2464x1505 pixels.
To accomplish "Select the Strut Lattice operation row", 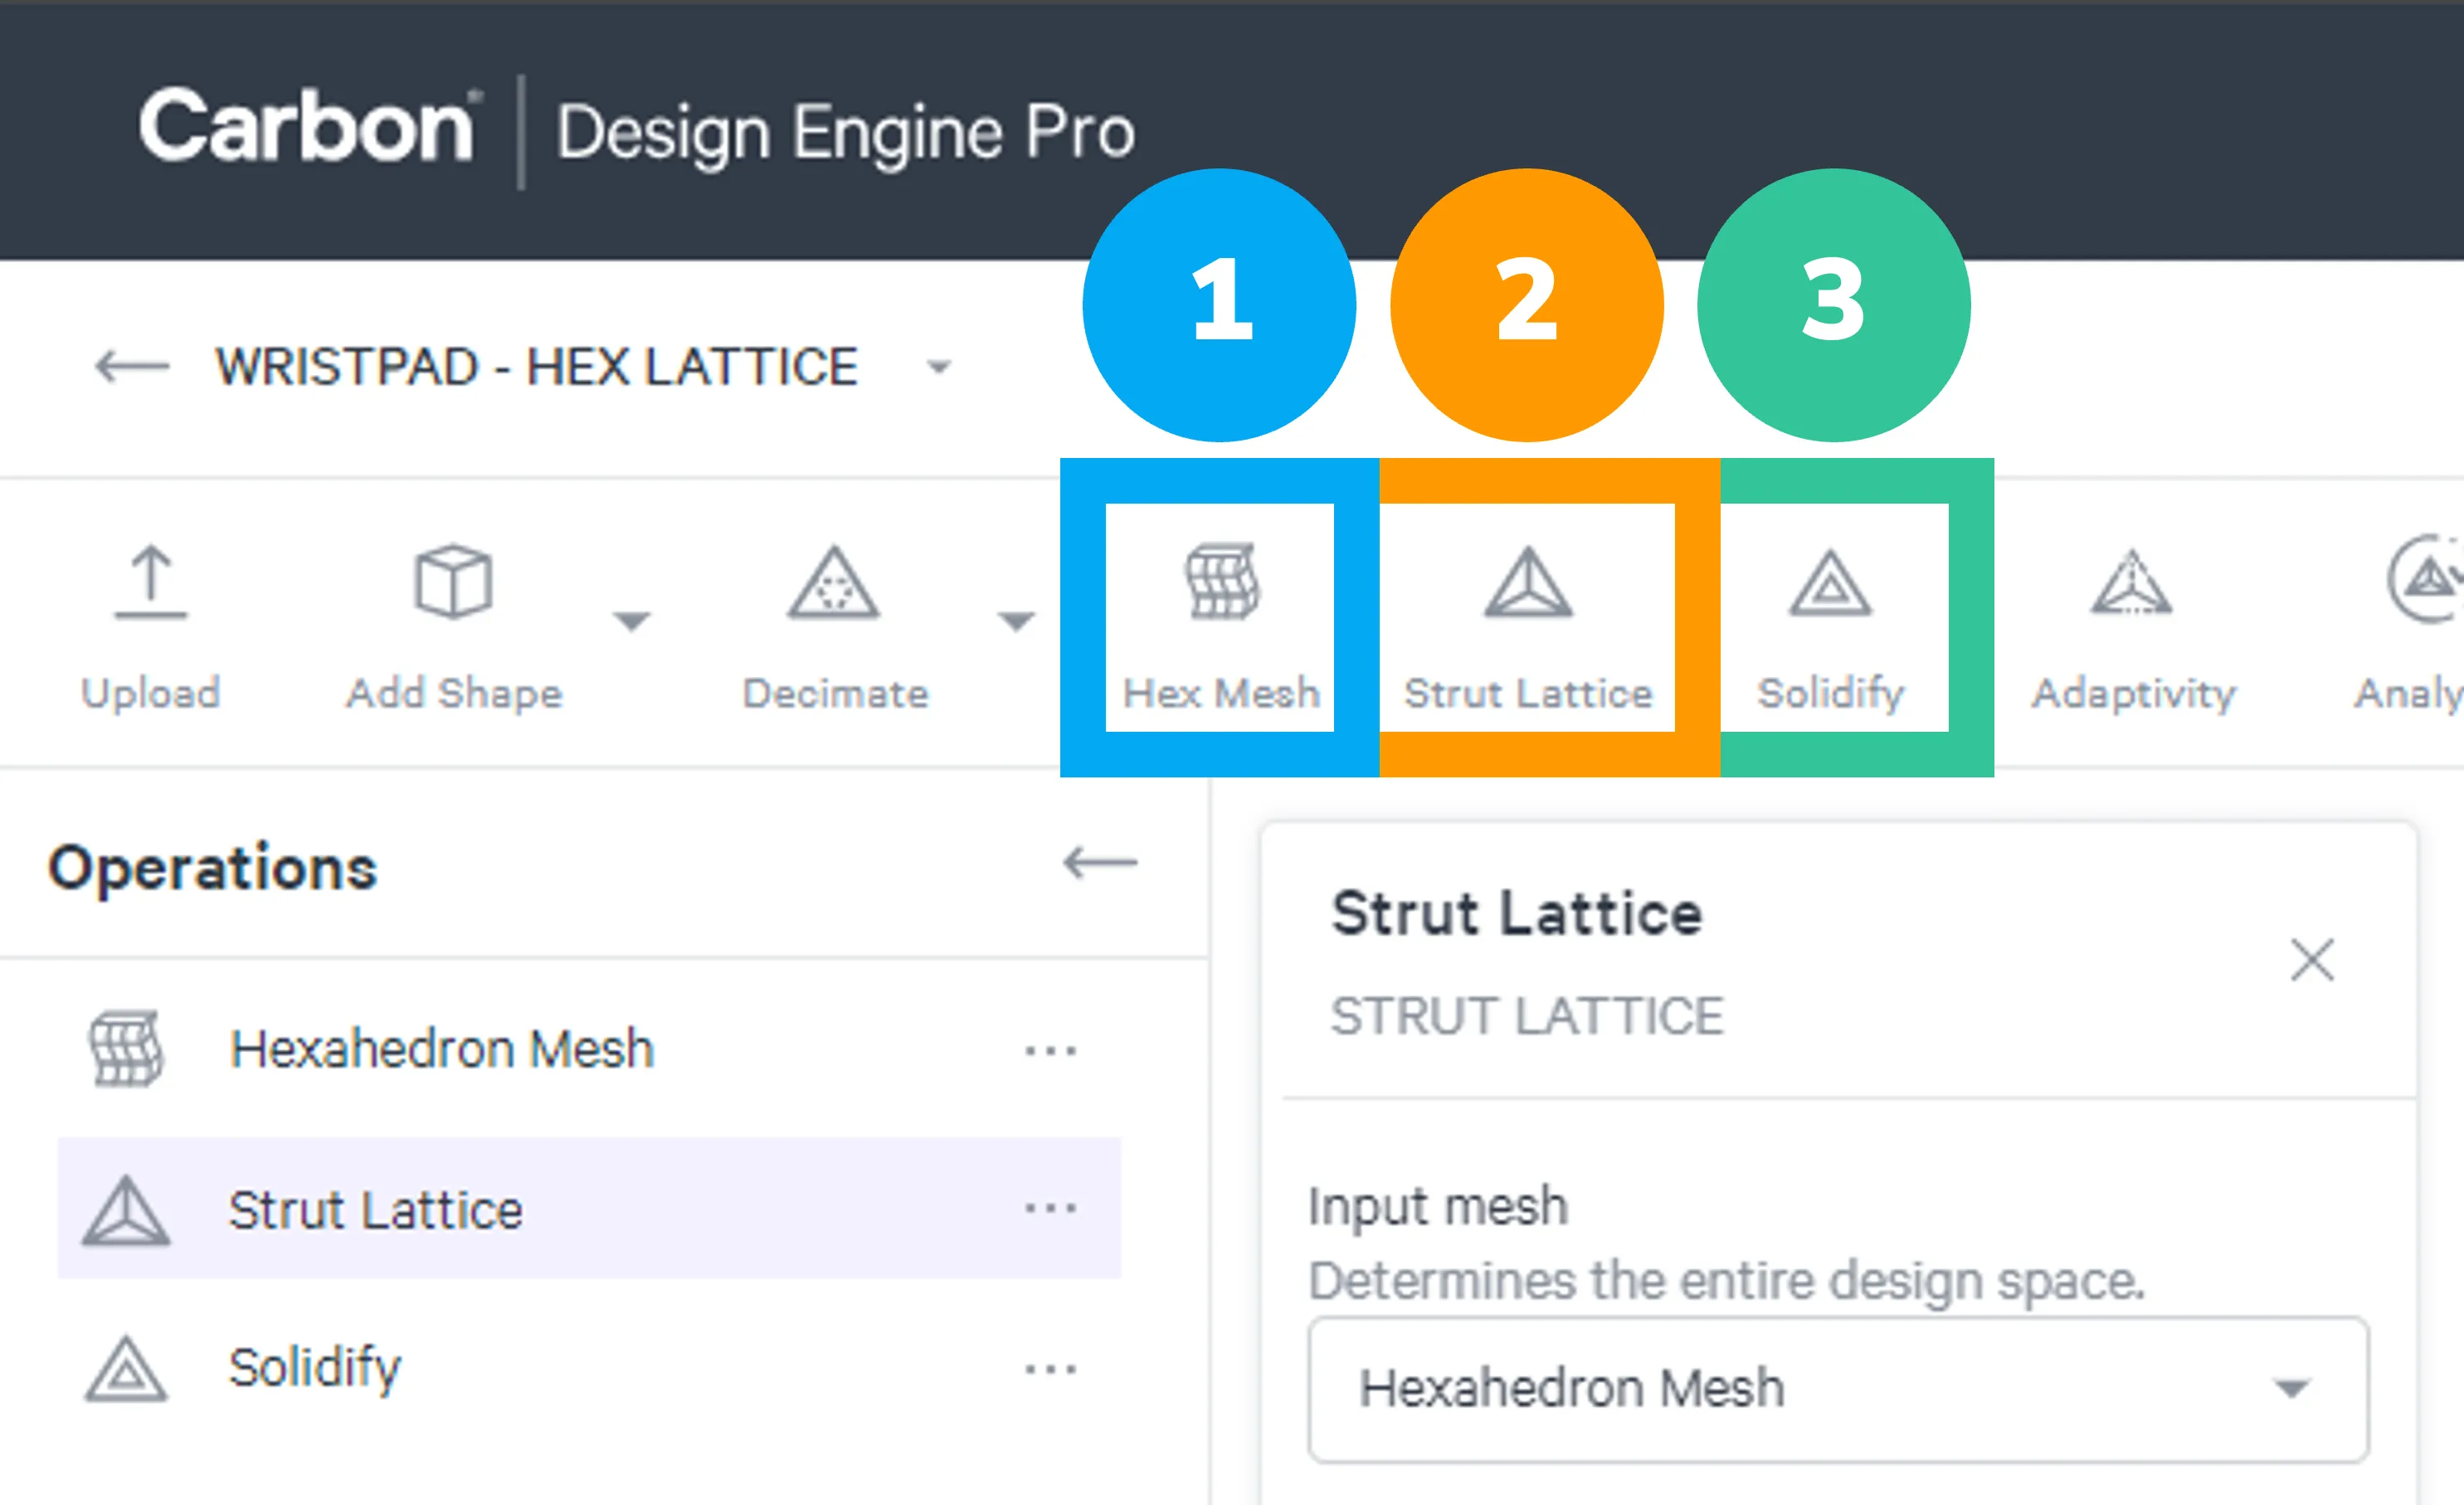I will [589, 1208].
